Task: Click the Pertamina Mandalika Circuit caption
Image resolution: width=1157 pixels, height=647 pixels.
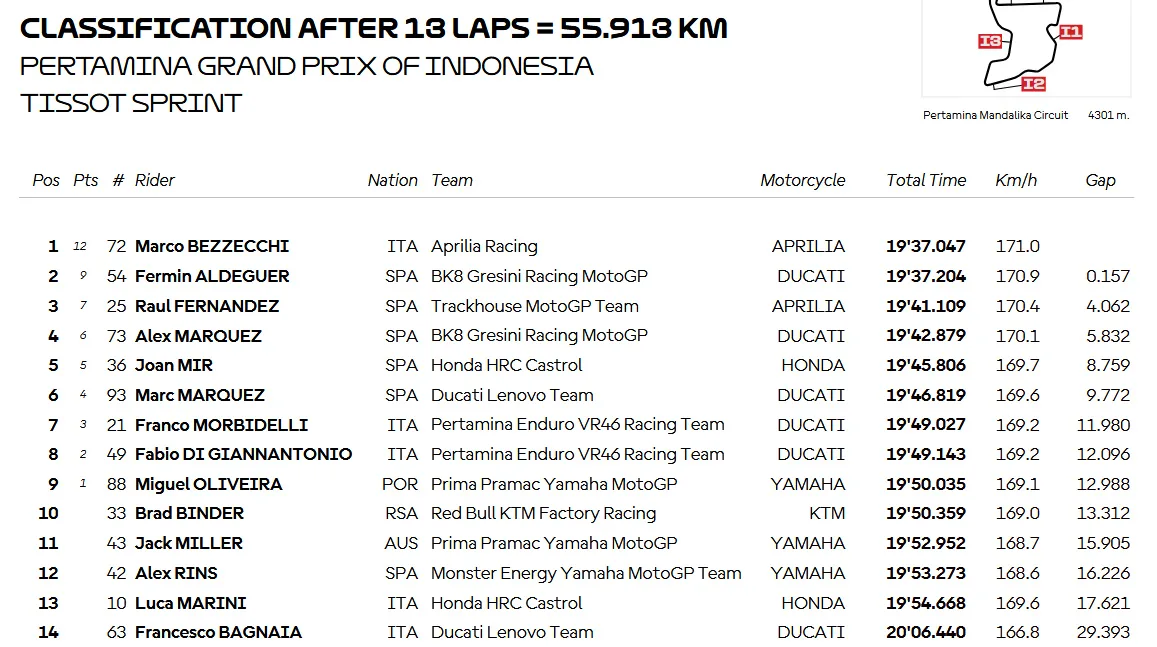Action: (995, 115)
